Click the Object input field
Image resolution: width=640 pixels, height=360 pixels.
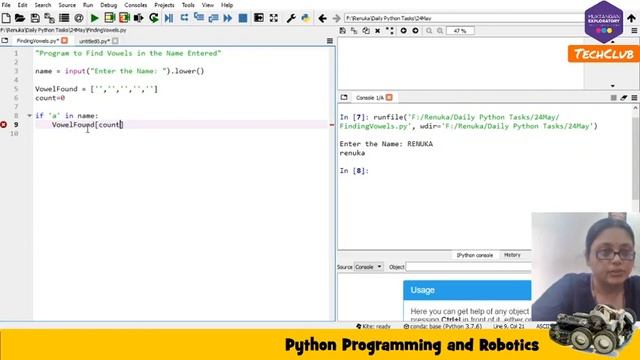coord(469,267)
